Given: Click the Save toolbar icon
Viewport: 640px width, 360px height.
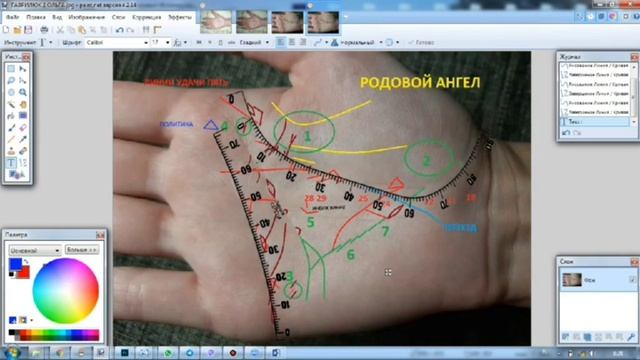Looking at the screenshot, I should click(28, 30).
